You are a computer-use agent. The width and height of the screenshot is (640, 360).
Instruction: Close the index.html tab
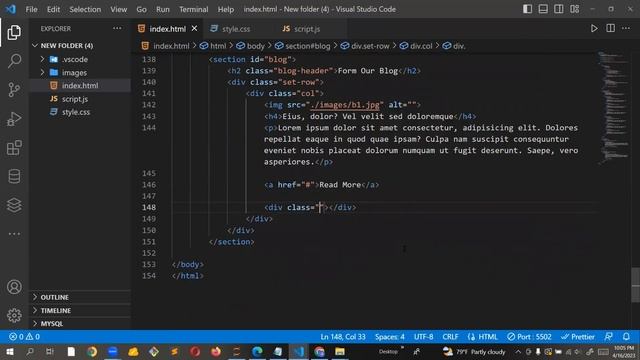coord(194,28)
